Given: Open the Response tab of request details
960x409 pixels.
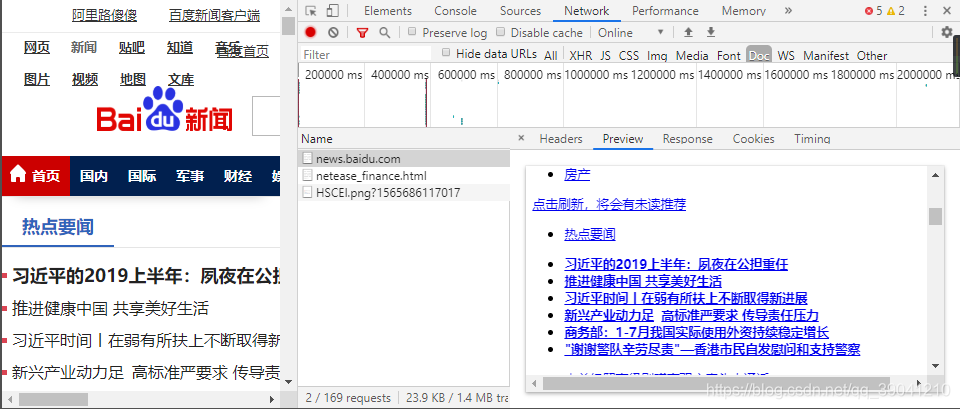Looking at the screenshot, I should [x=688, y=139].
